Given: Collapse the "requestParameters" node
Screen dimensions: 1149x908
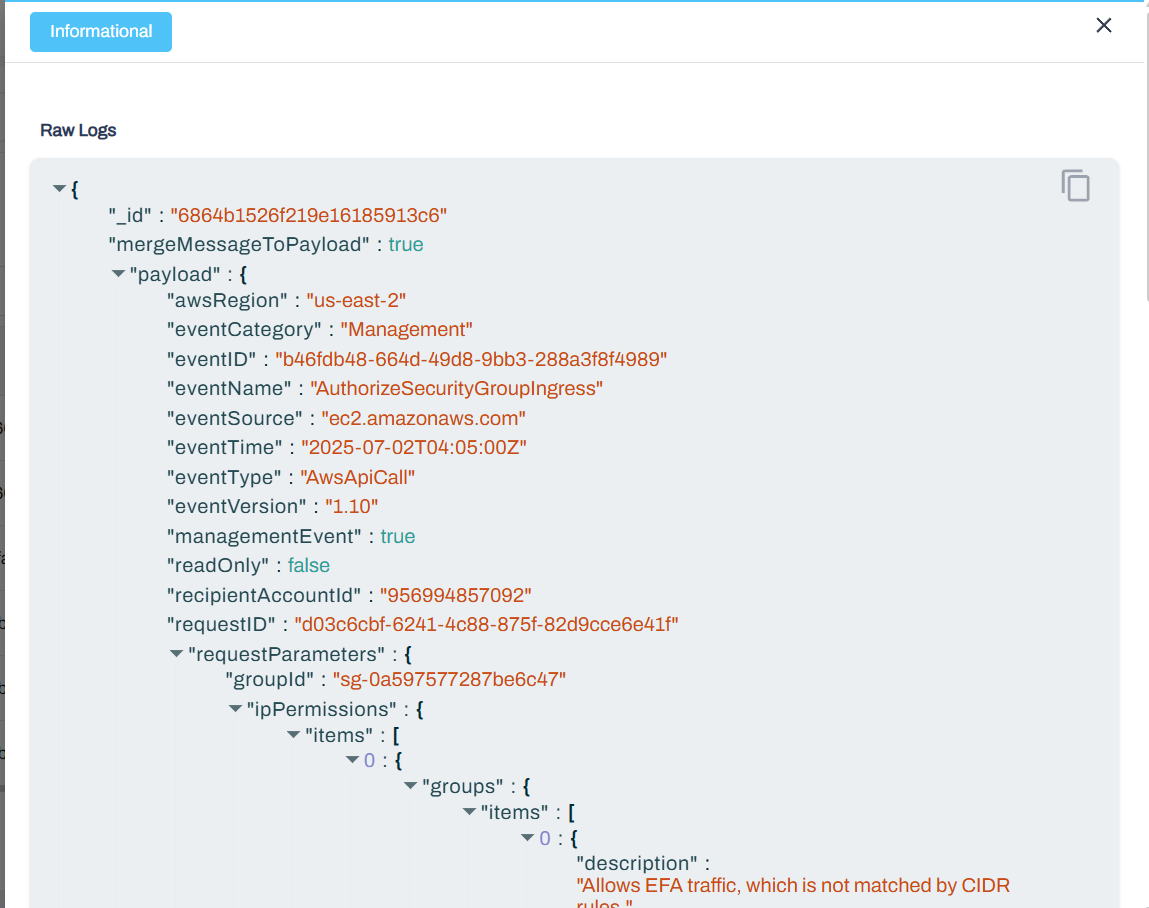Looking at the screenshot, I should [177, 653].
